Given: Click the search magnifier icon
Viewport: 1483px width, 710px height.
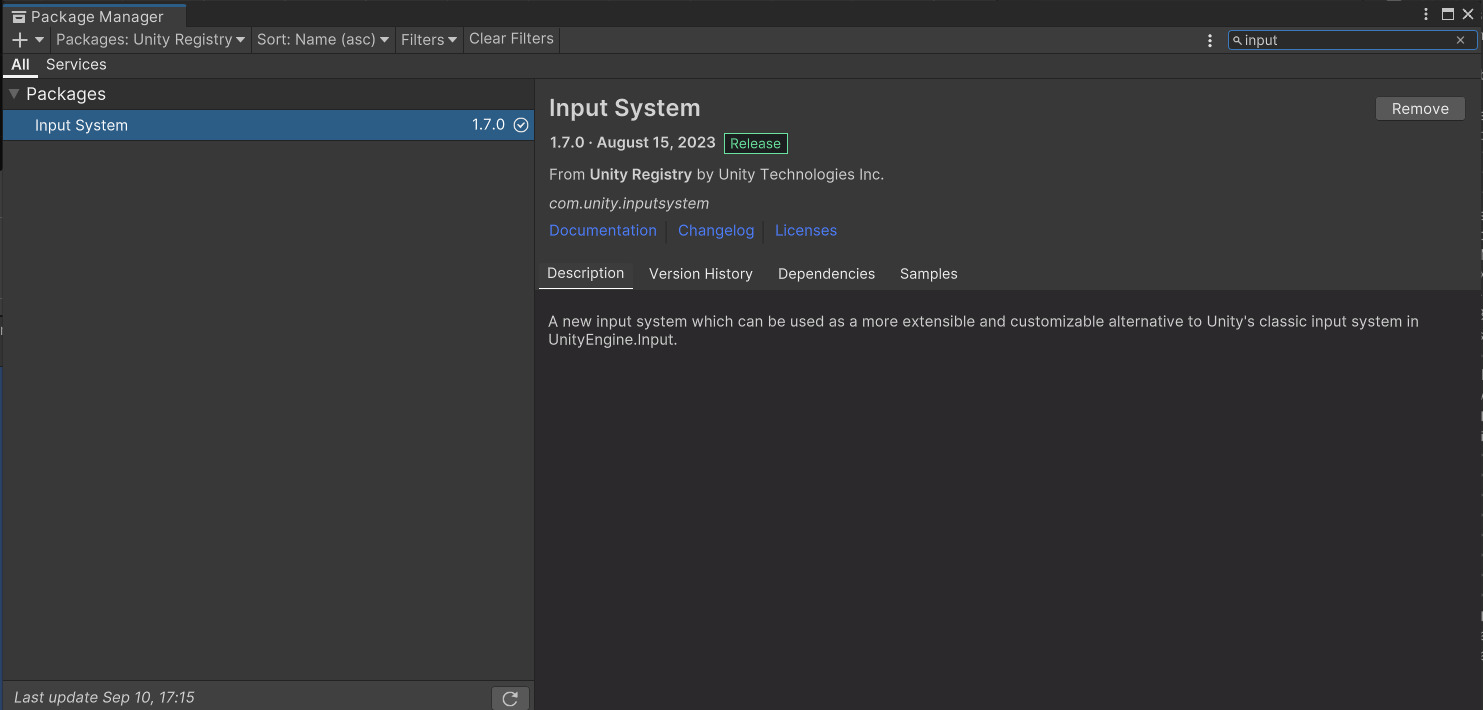Looking at the screenshot, I should 1237,41.
